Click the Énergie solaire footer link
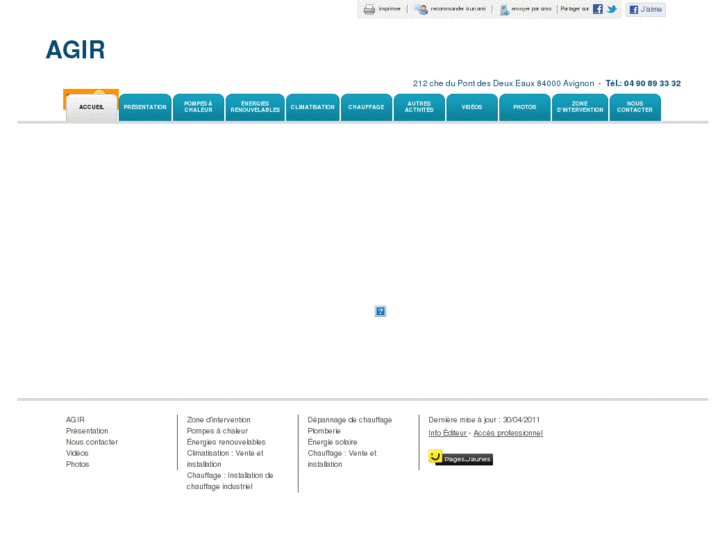 pyautogui.click(x=332, y=442)
